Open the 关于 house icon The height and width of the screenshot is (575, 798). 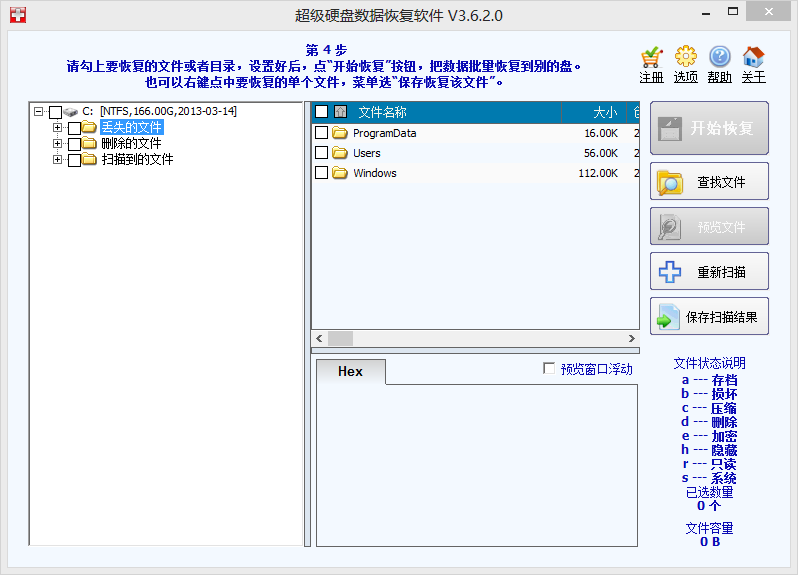[753, 57]
